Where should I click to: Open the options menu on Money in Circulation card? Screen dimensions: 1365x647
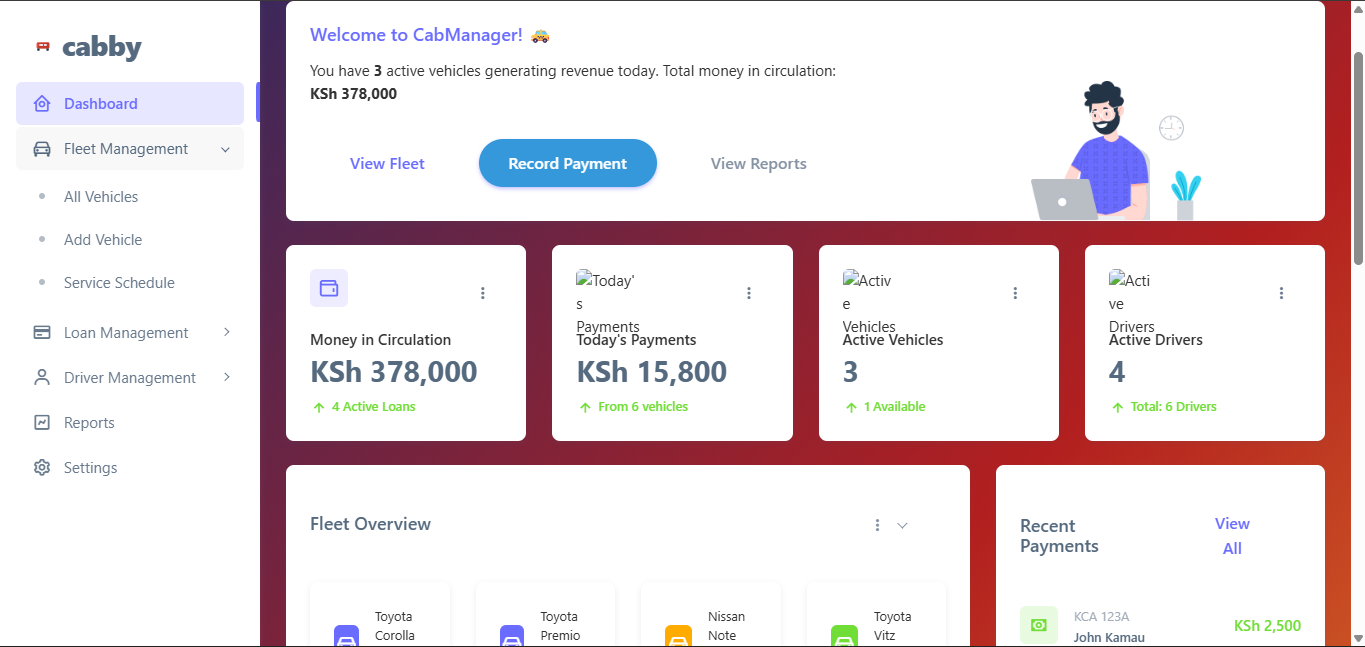(x=483, y=292)
